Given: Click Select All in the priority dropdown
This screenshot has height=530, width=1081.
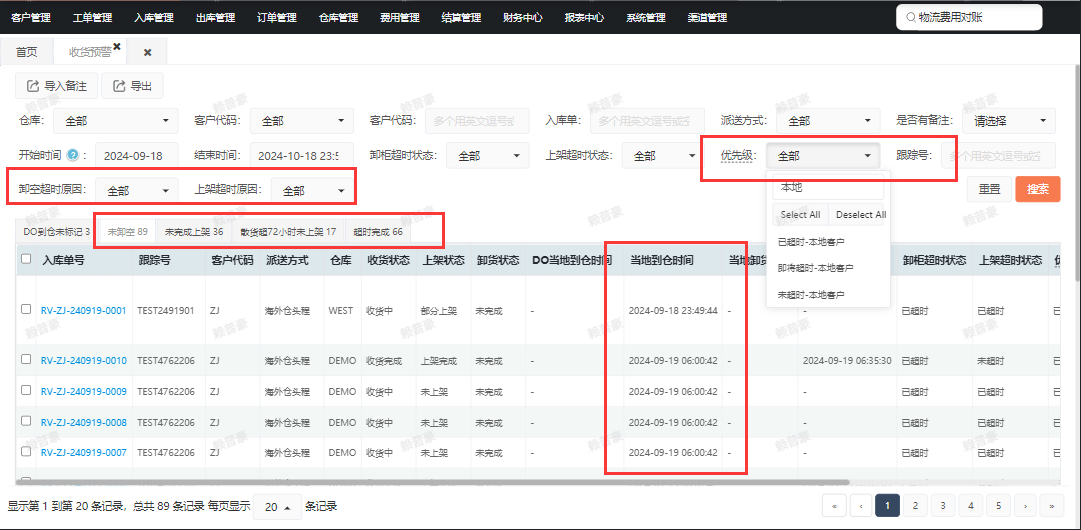Looking at the screenshot, I should (800, 214).
